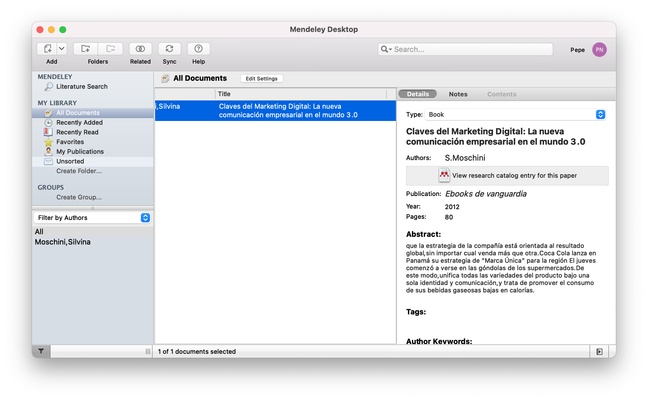
Task: Click the Add document toolbar icon
Action: (x=48, y=49)
